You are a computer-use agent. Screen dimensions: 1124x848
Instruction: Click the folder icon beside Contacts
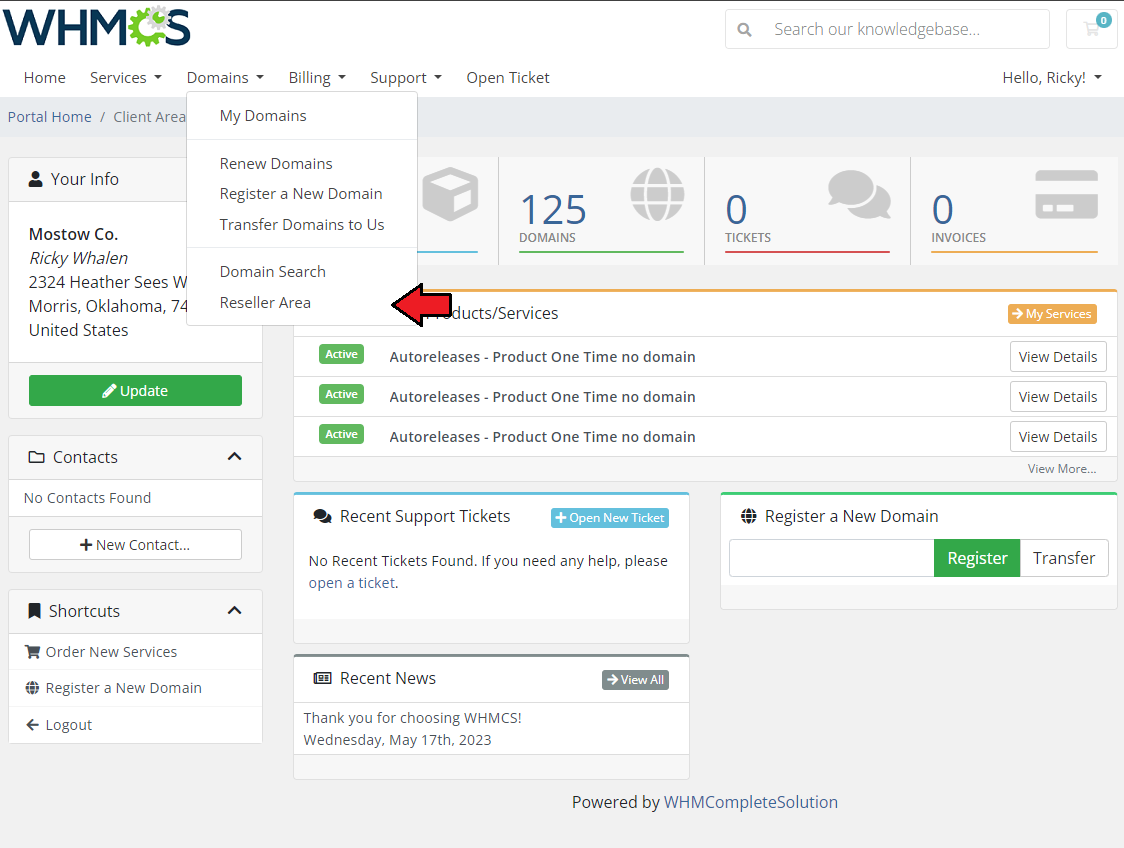pyautogui.click(x=36, y=457)
